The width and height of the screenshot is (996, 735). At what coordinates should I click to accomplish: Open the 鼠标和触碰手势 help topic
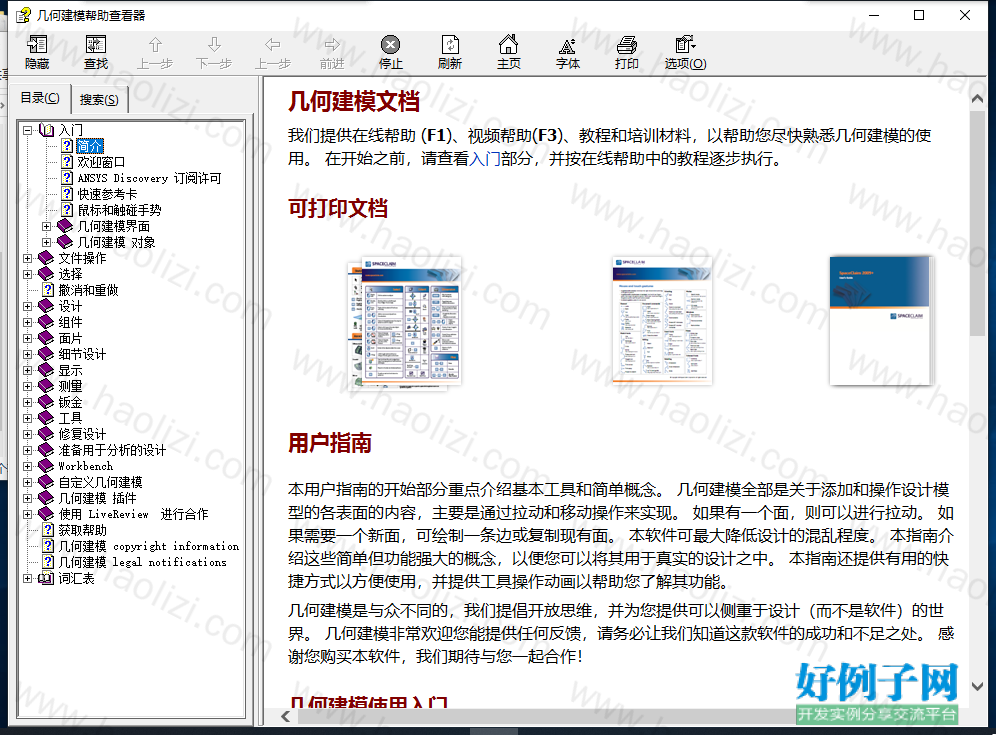119,210
